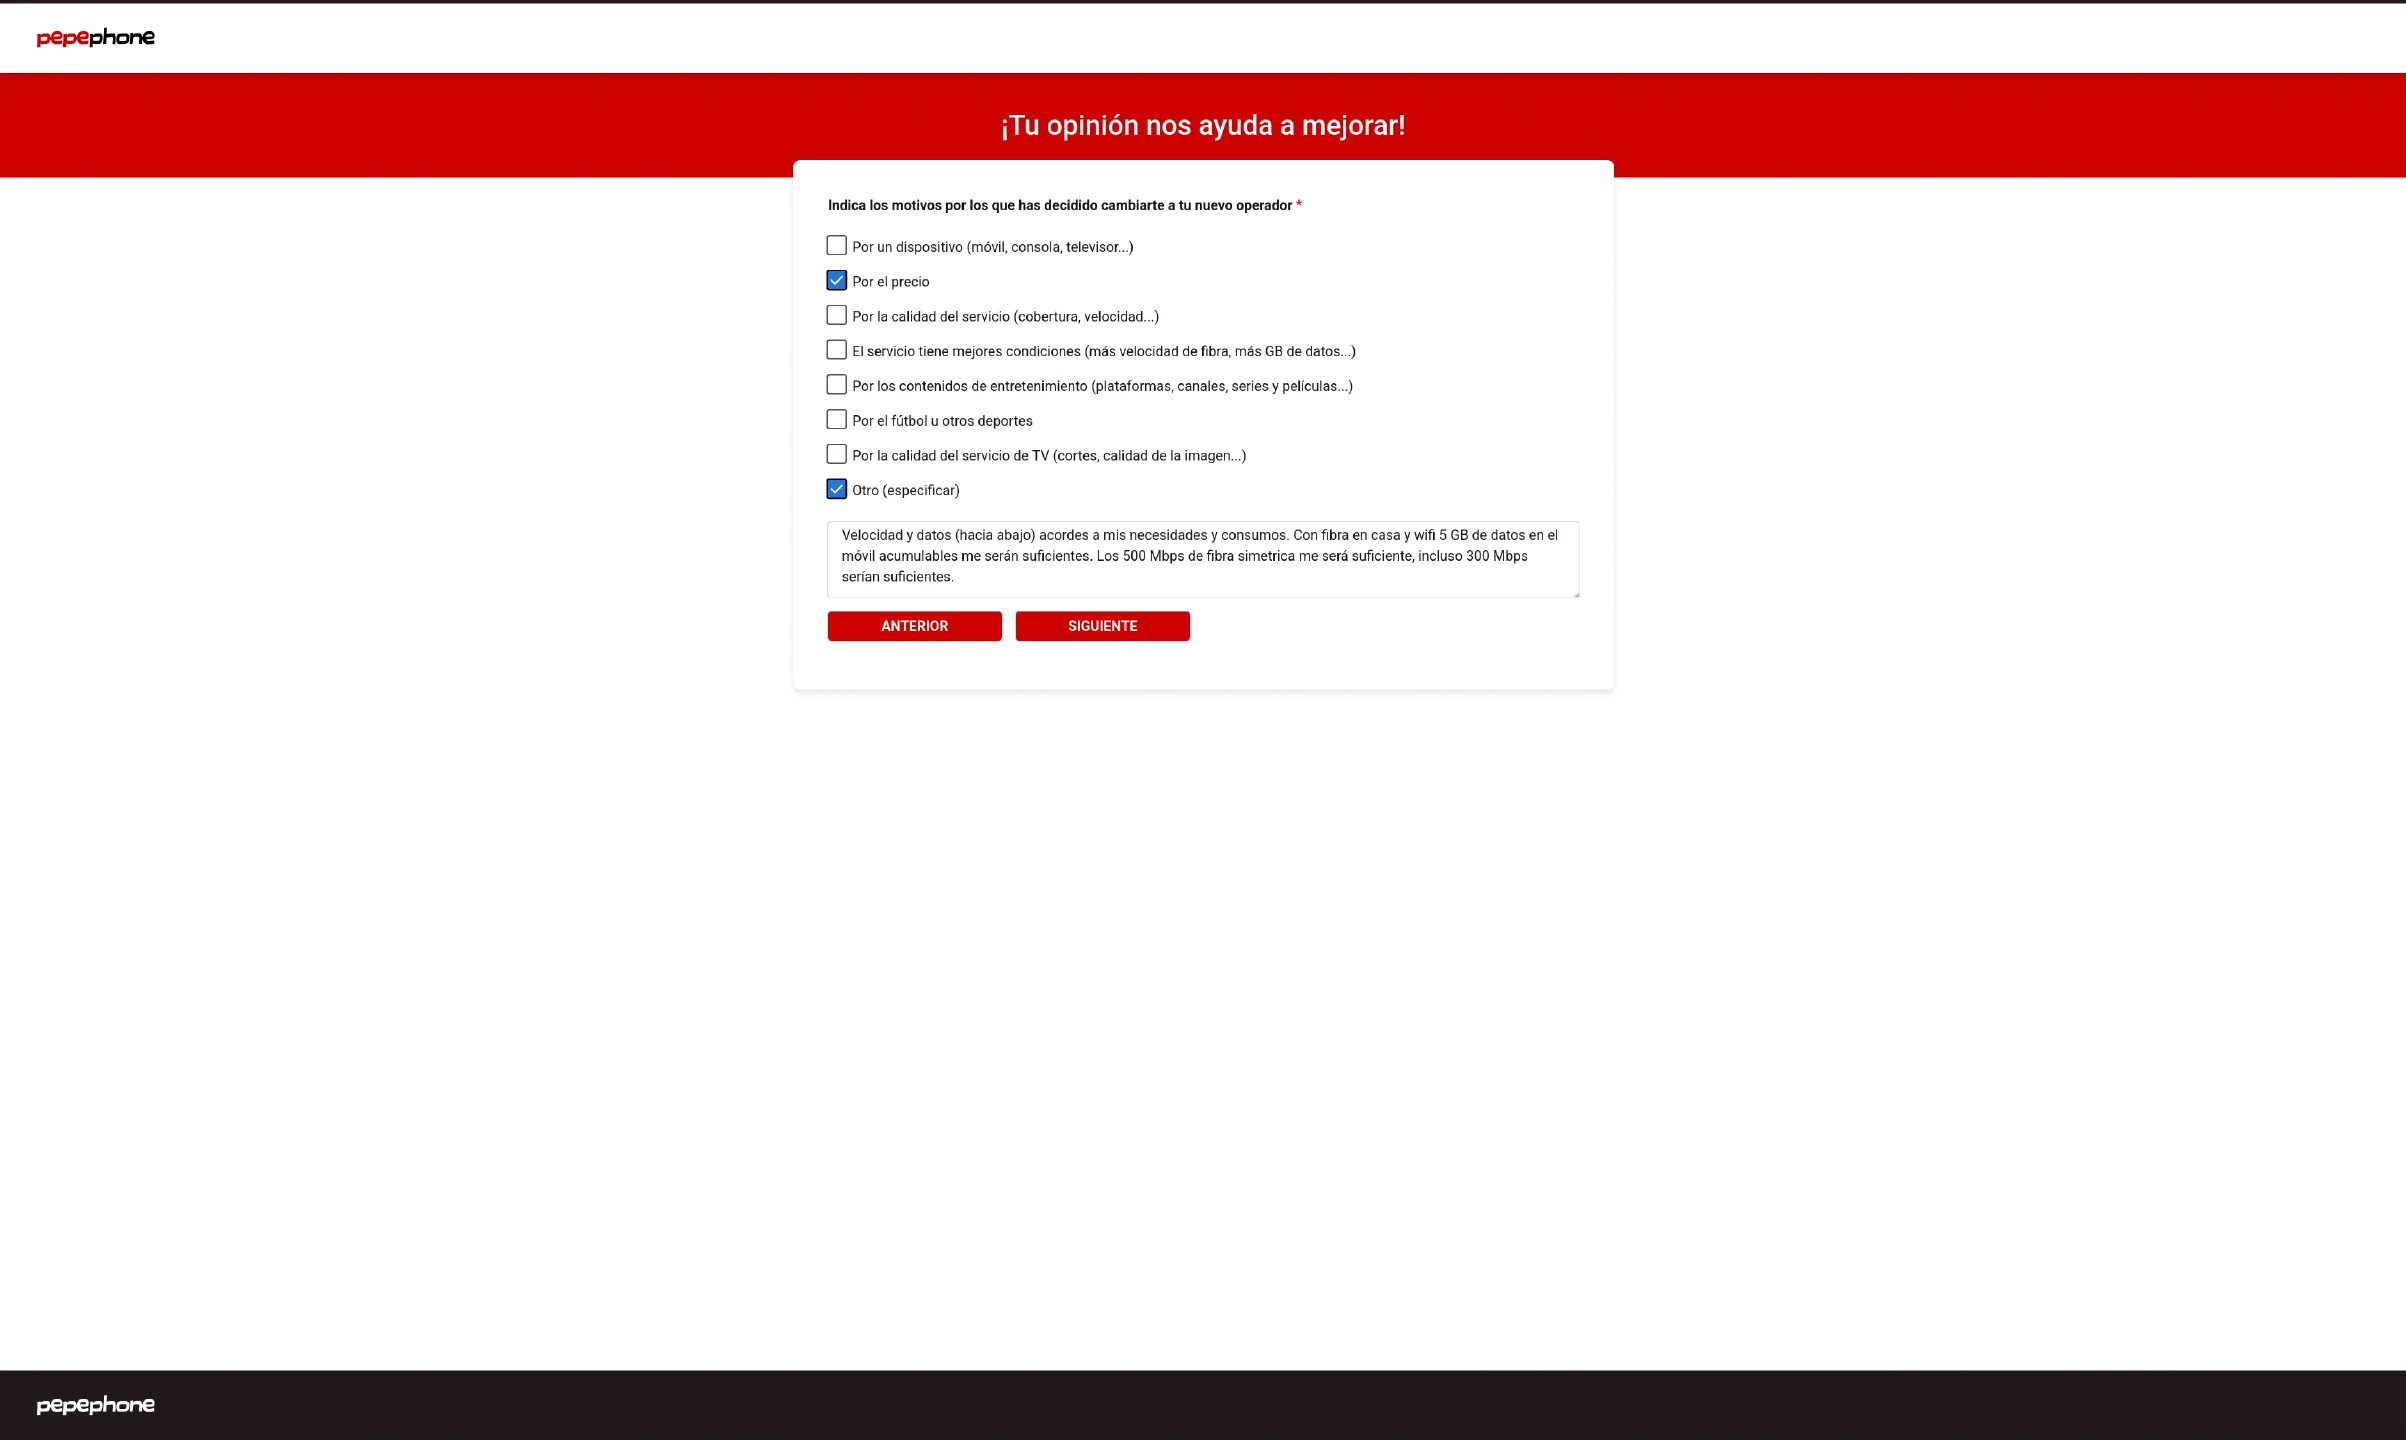Uncheck the 'Por el precio' checkbox
The width and height of the screenshot is (2406, 1440).
coord(836,281)
